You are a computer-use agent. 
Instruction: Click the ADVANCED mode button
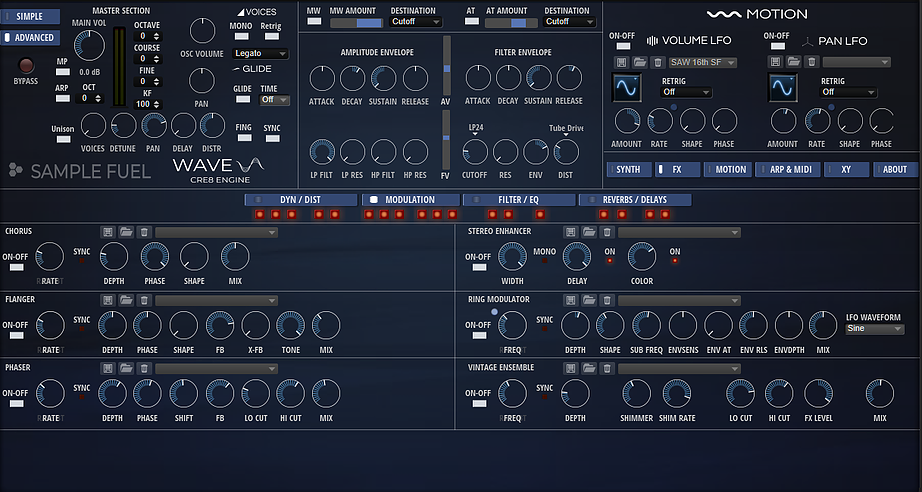click(x=29, y=38)
